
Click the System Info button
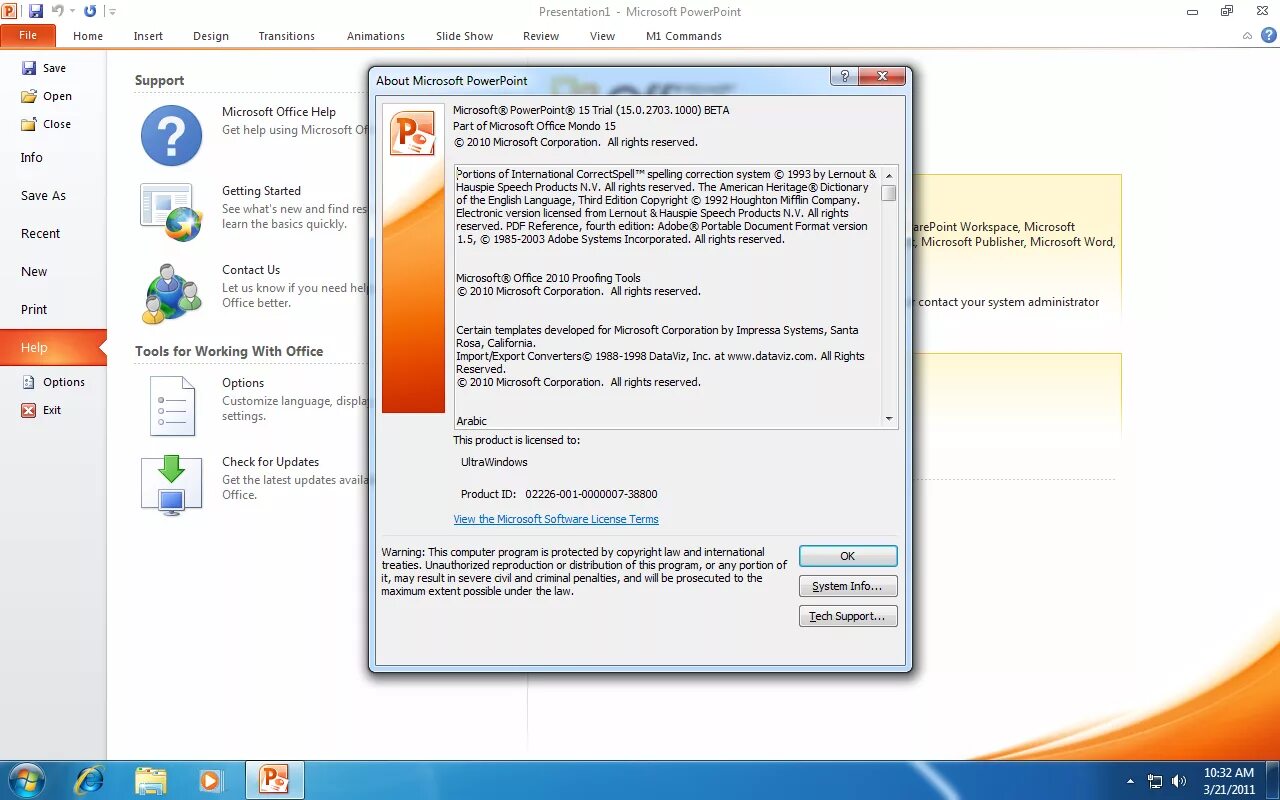(x=848, y=586)
